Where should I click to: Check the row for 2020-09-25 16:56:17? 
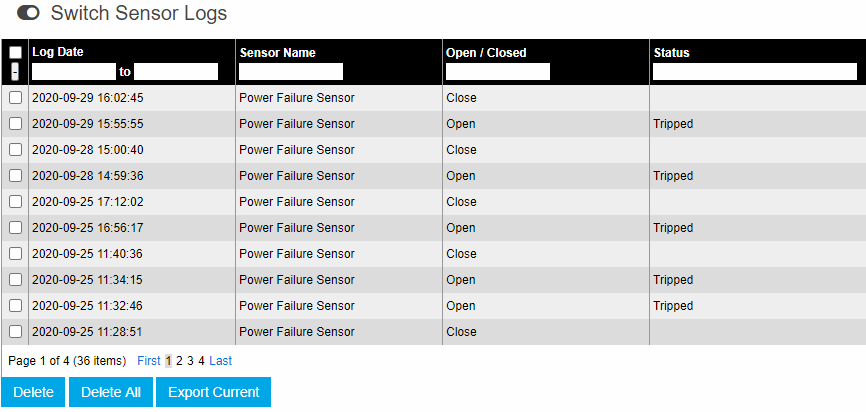pos(15,228)
